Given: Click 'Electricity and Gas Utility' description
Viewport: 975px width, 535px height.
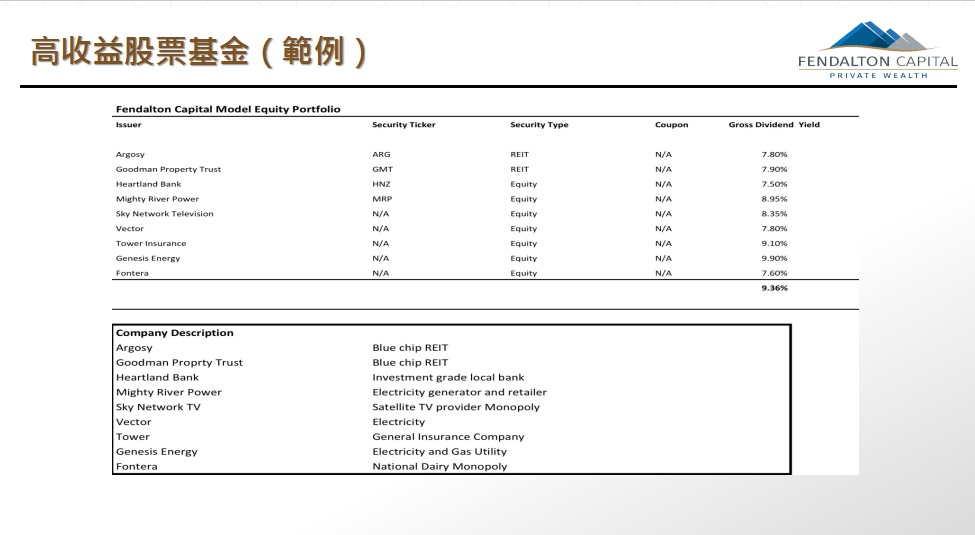Looking at the screenshot, I should 440,452.
